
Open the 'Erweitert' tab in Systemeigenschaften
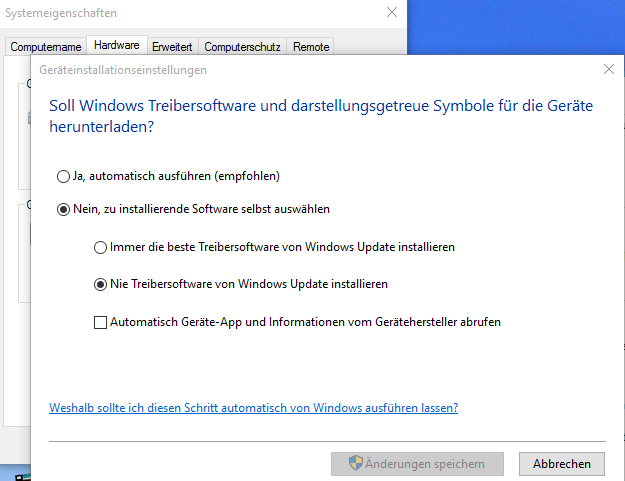click(x=172, y=47)
